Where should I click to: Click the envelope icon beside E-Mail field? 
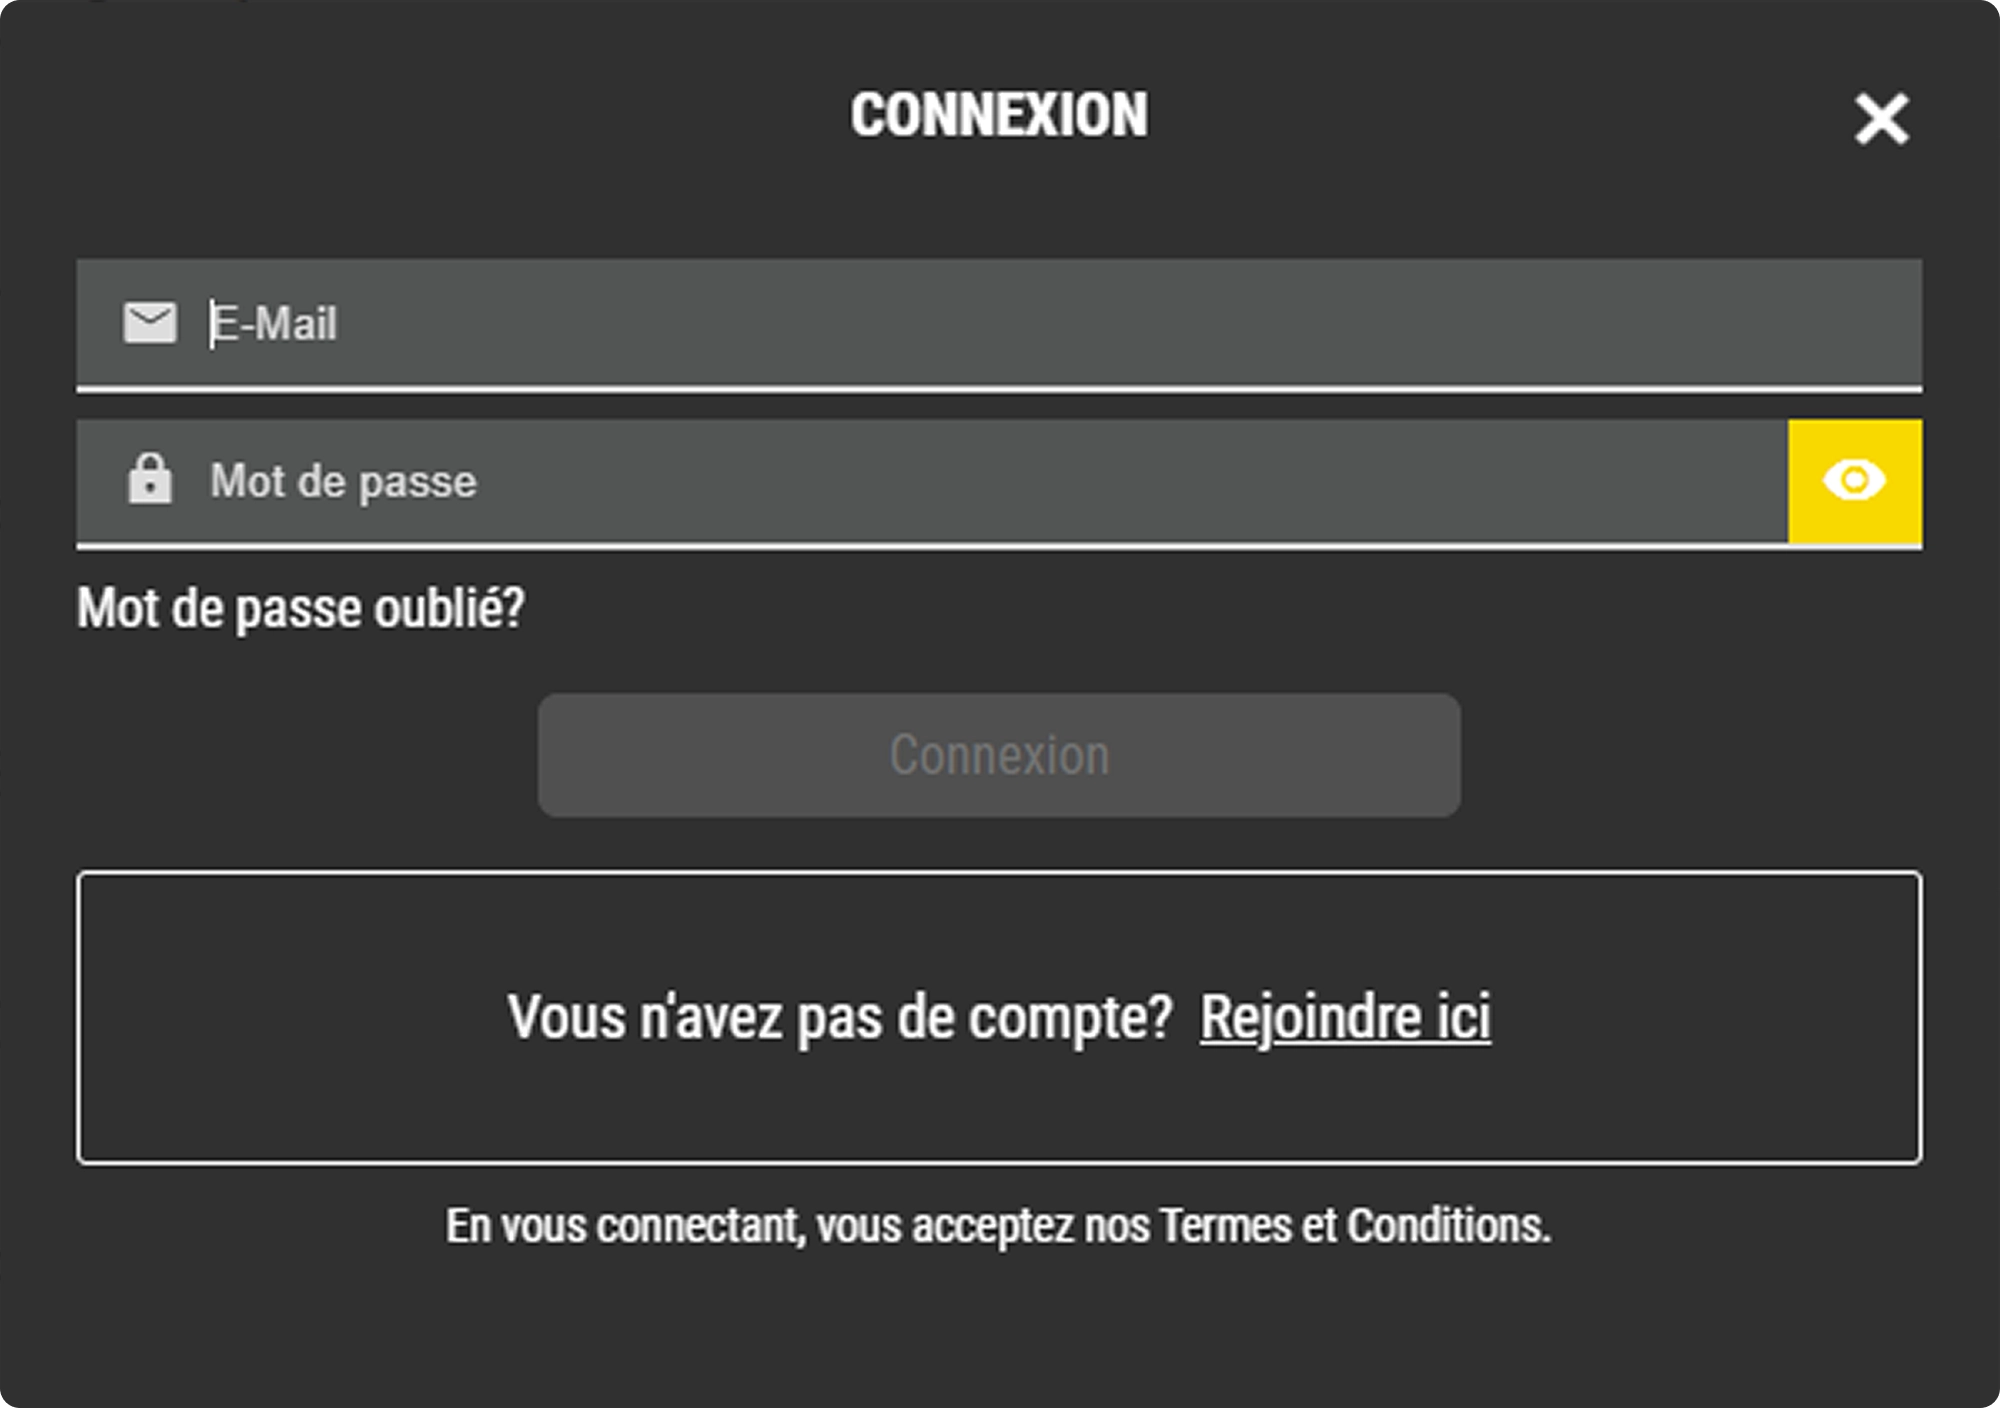pos(148,321)
